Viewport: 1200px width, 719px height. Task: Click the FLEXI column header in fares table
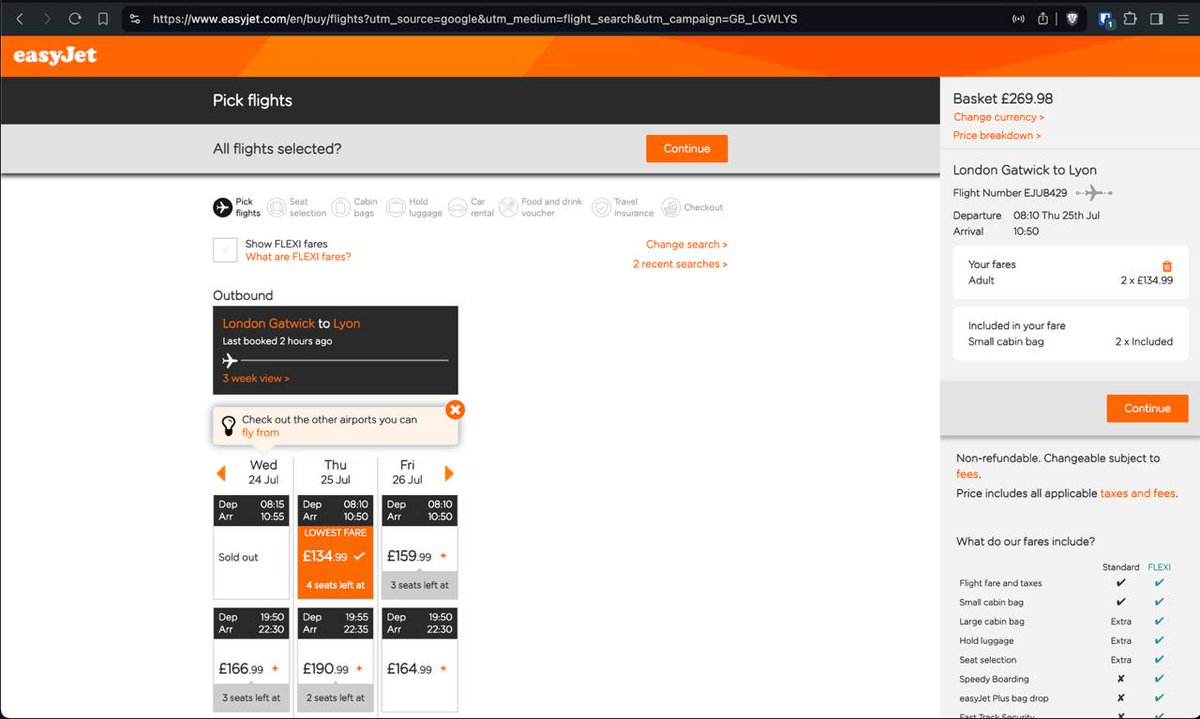tap(1159, 567)
